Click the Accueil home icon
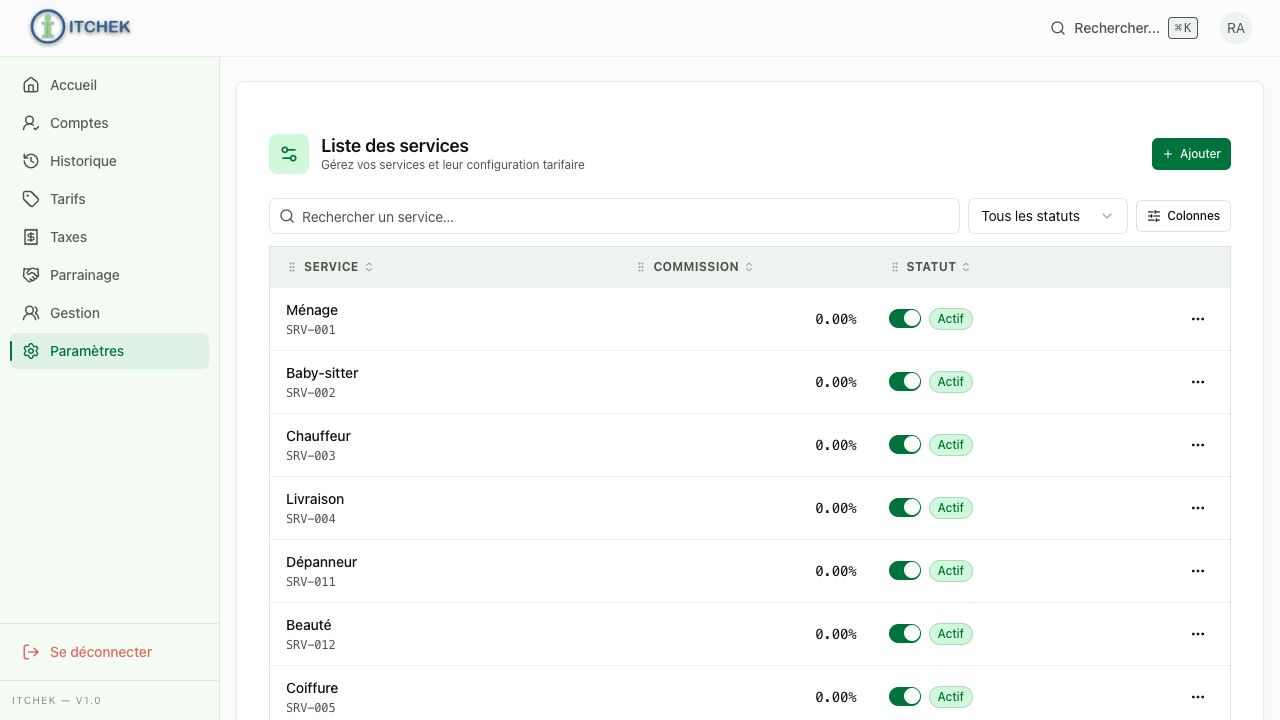Viewport: 1280px width, 720px height. pos(31,85)
